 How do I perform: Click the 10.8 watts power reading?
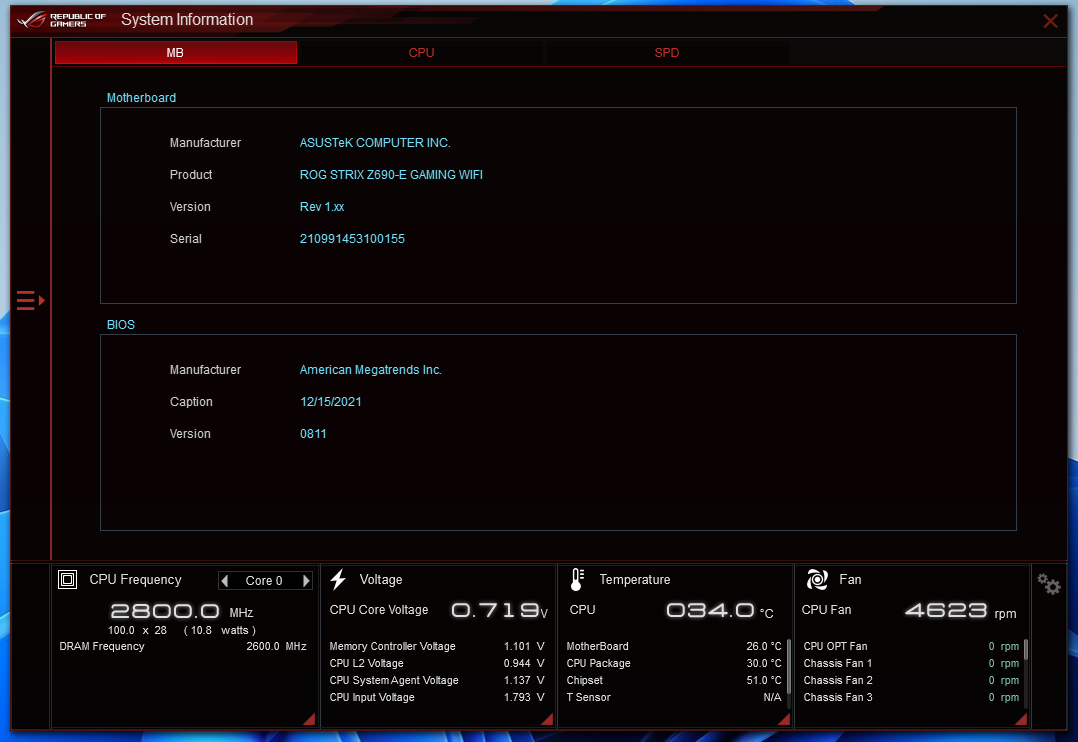(220, 631)
